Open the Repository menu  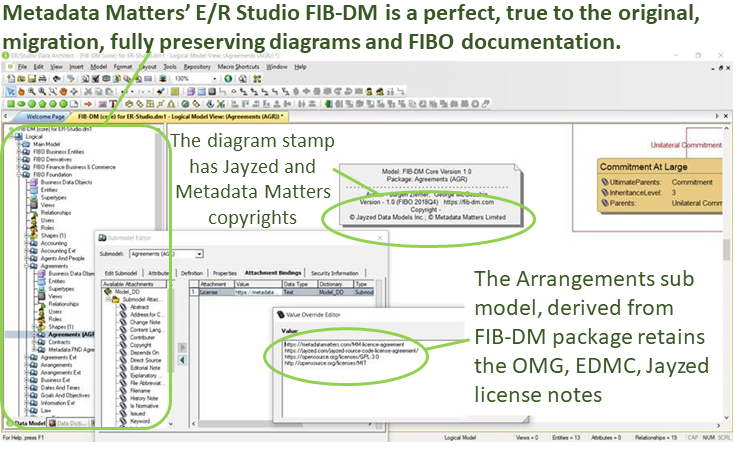pos(197,67)
